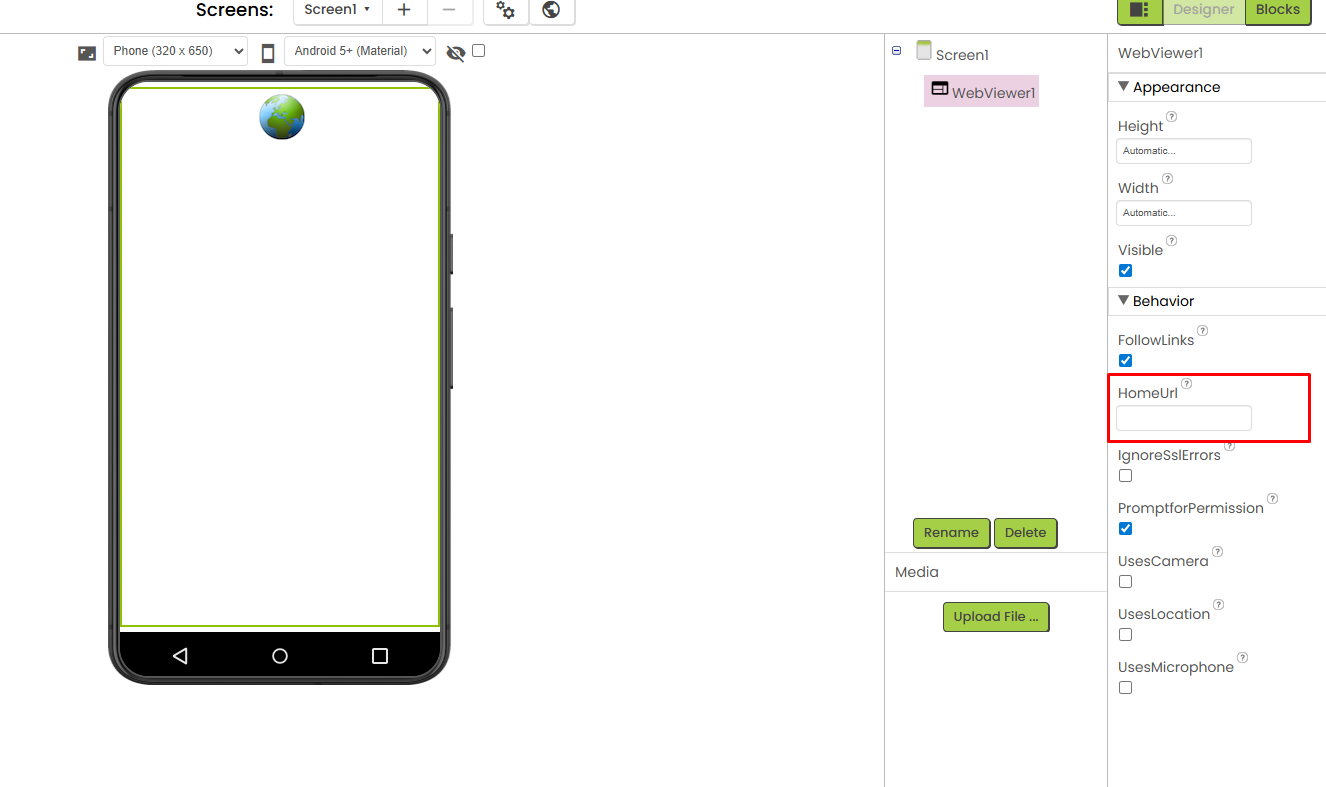Screen dimensions: 1326x787
Task: Click the IgnoreSslErrors help question mark
Action: pyautogui.click(x=1230, y=446)
